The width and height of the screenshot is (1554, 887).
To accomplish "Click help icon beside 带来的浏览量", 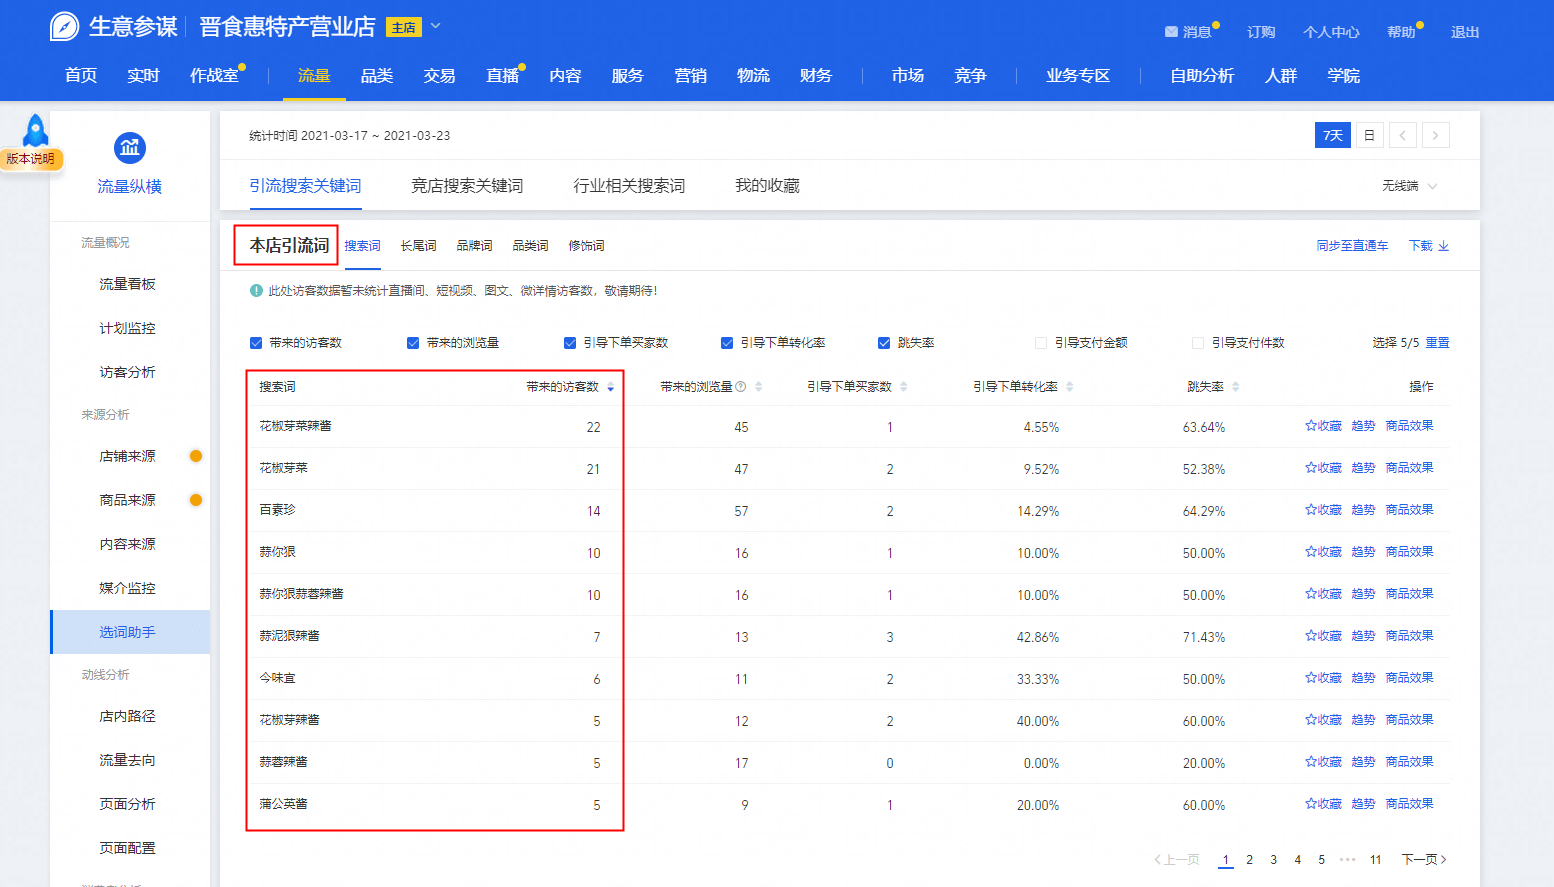I will 741,387.
